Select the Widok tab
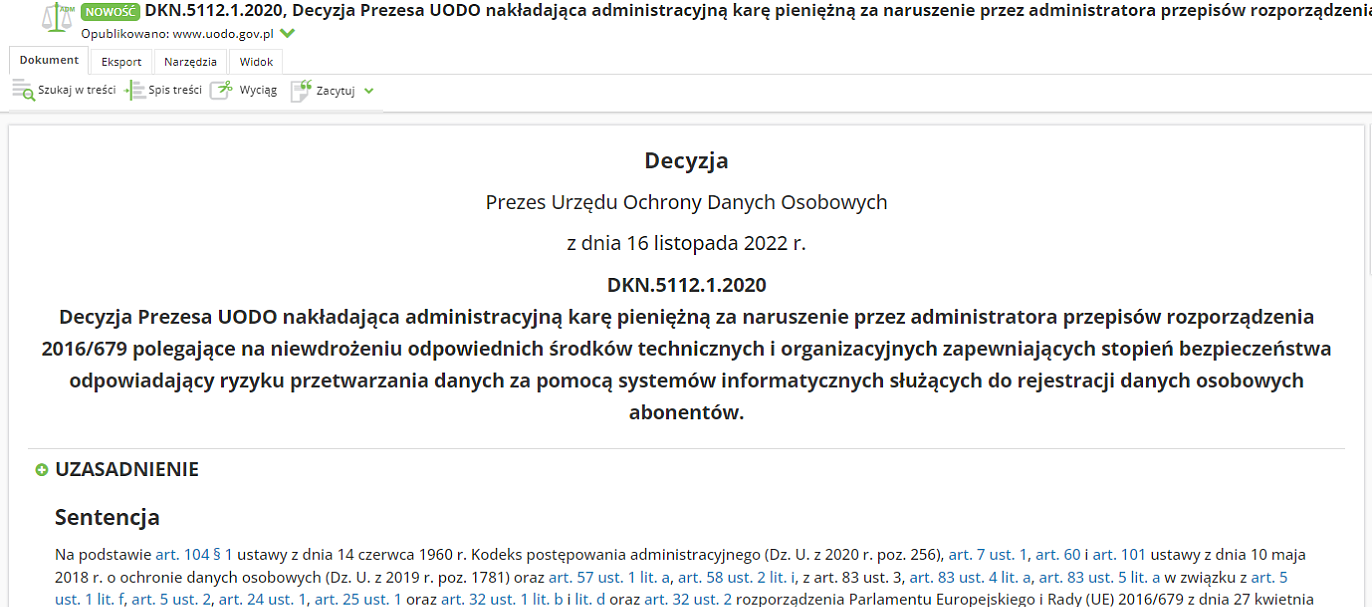This screenshot has width=1372, height=607. 256,62
